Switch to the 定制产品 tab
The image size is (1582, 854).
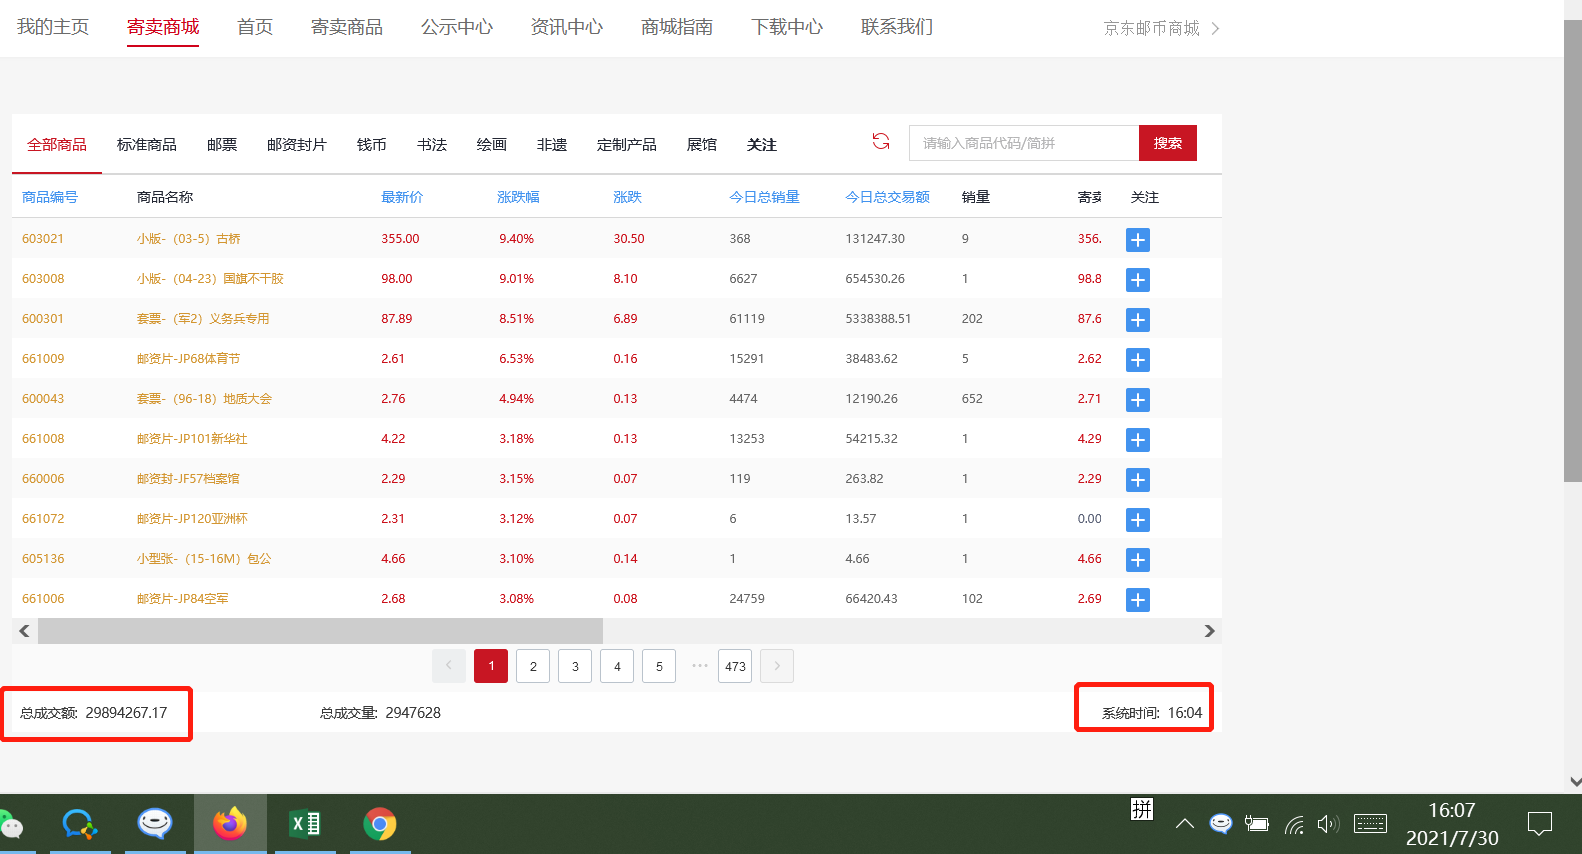627,145
